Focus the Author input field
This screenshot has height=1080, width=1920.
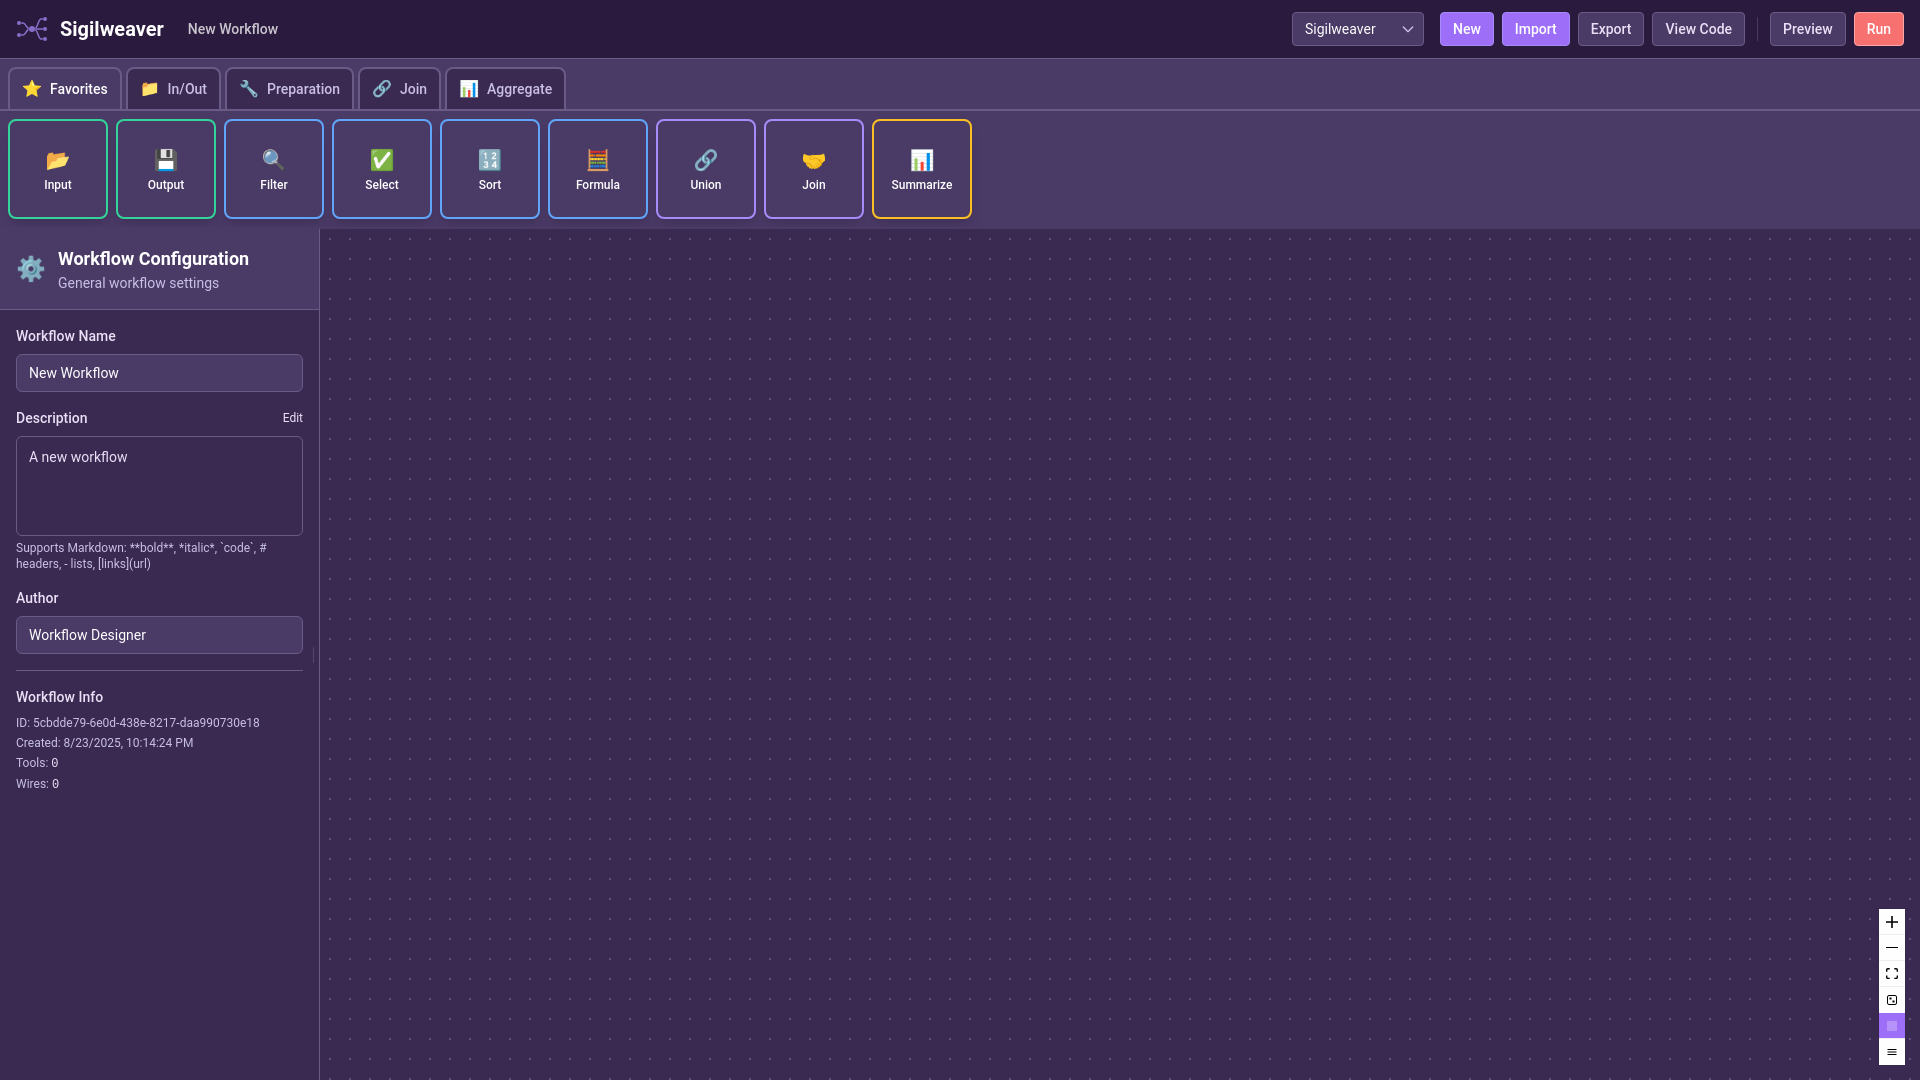(x=159, y=635)
